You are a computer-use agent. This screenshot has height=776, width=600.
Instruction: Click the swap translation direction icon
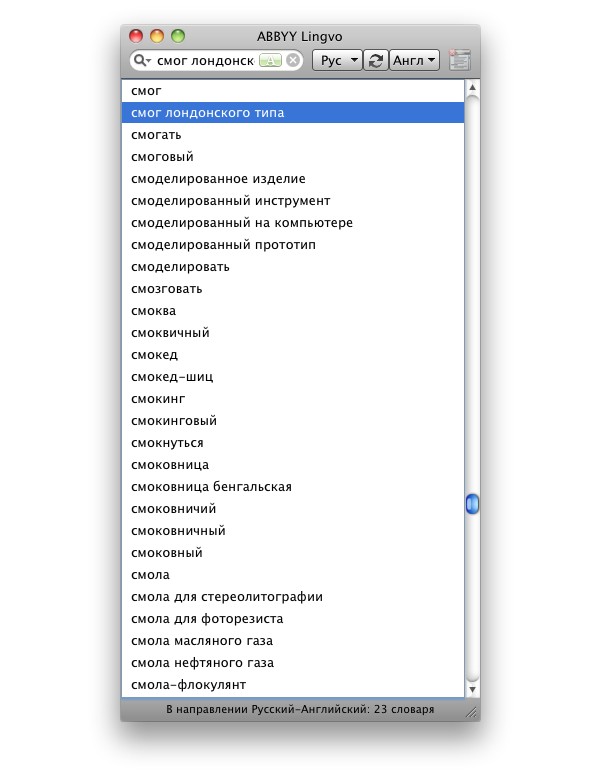(x=375, y=61)
